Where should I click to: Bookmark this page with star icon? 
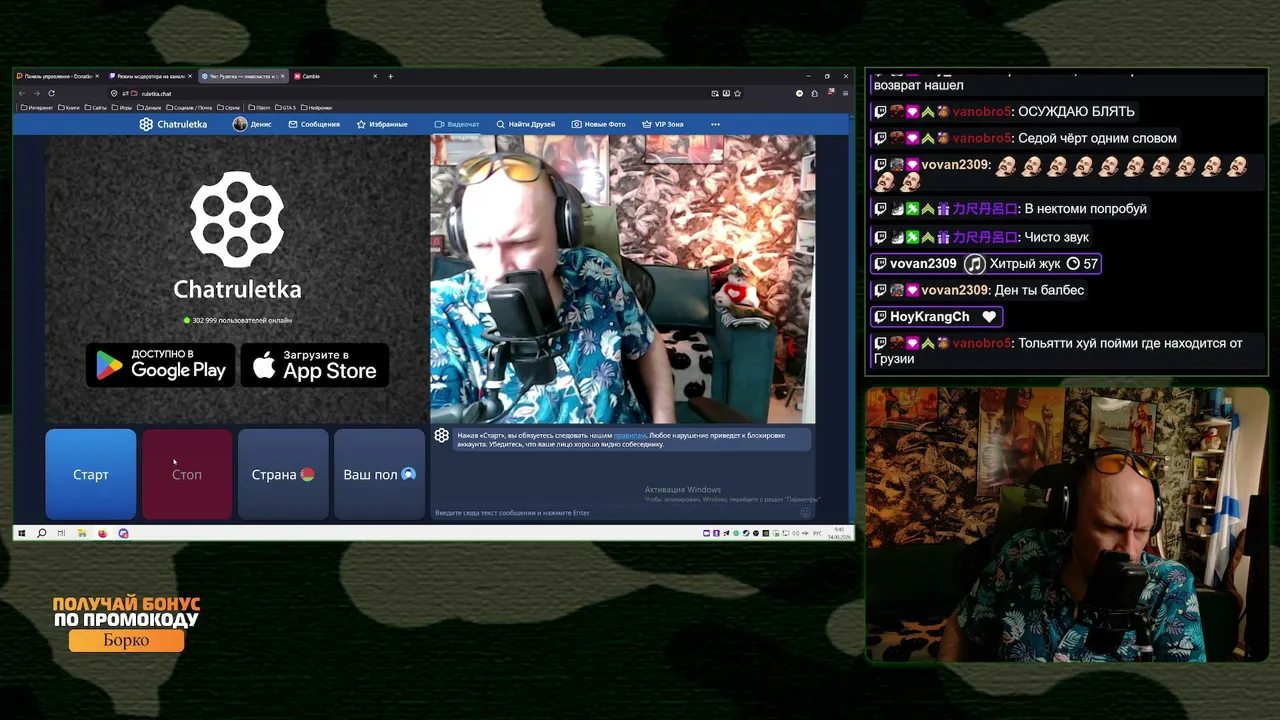coord(738,93)
